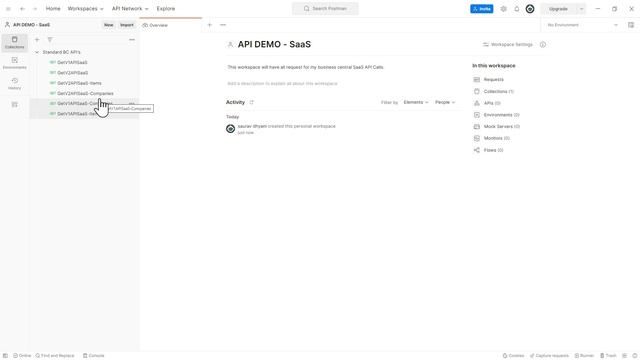
Task: Open the GetV1APISaaS-Items request
Action: [x=78, y=114]
